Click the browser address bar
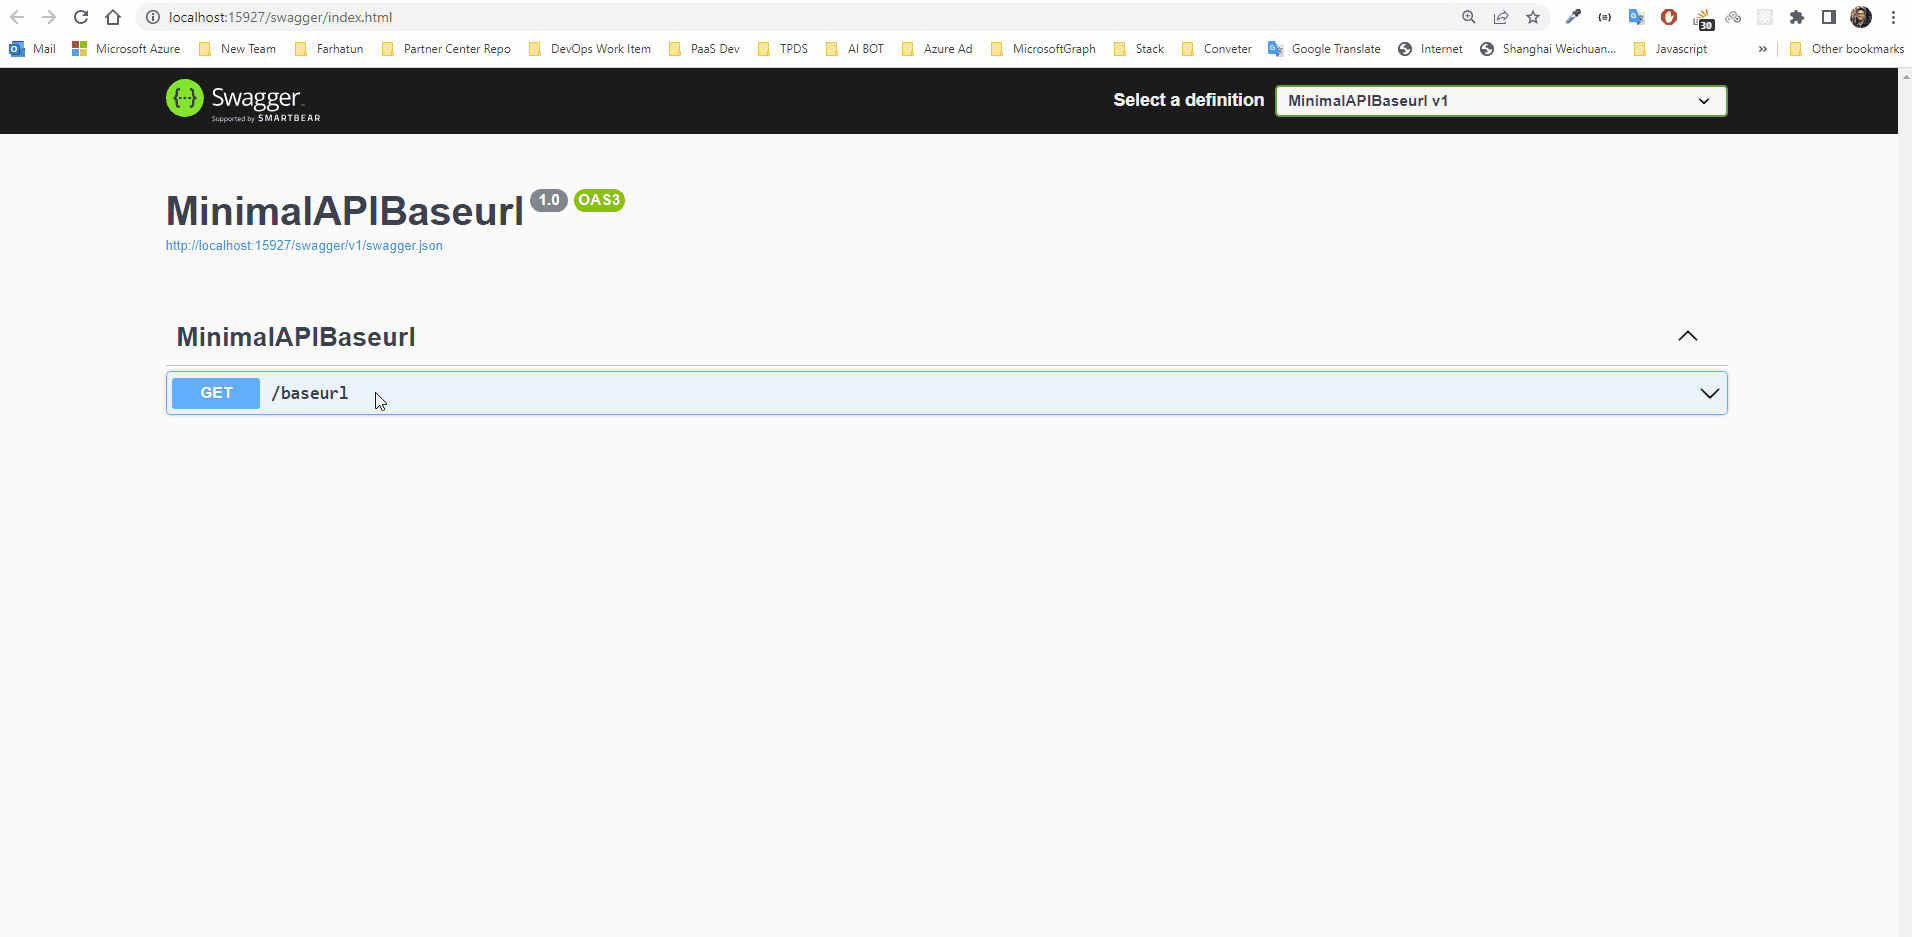Screen dimensions: 1912x937 click(x=700, y=17)
